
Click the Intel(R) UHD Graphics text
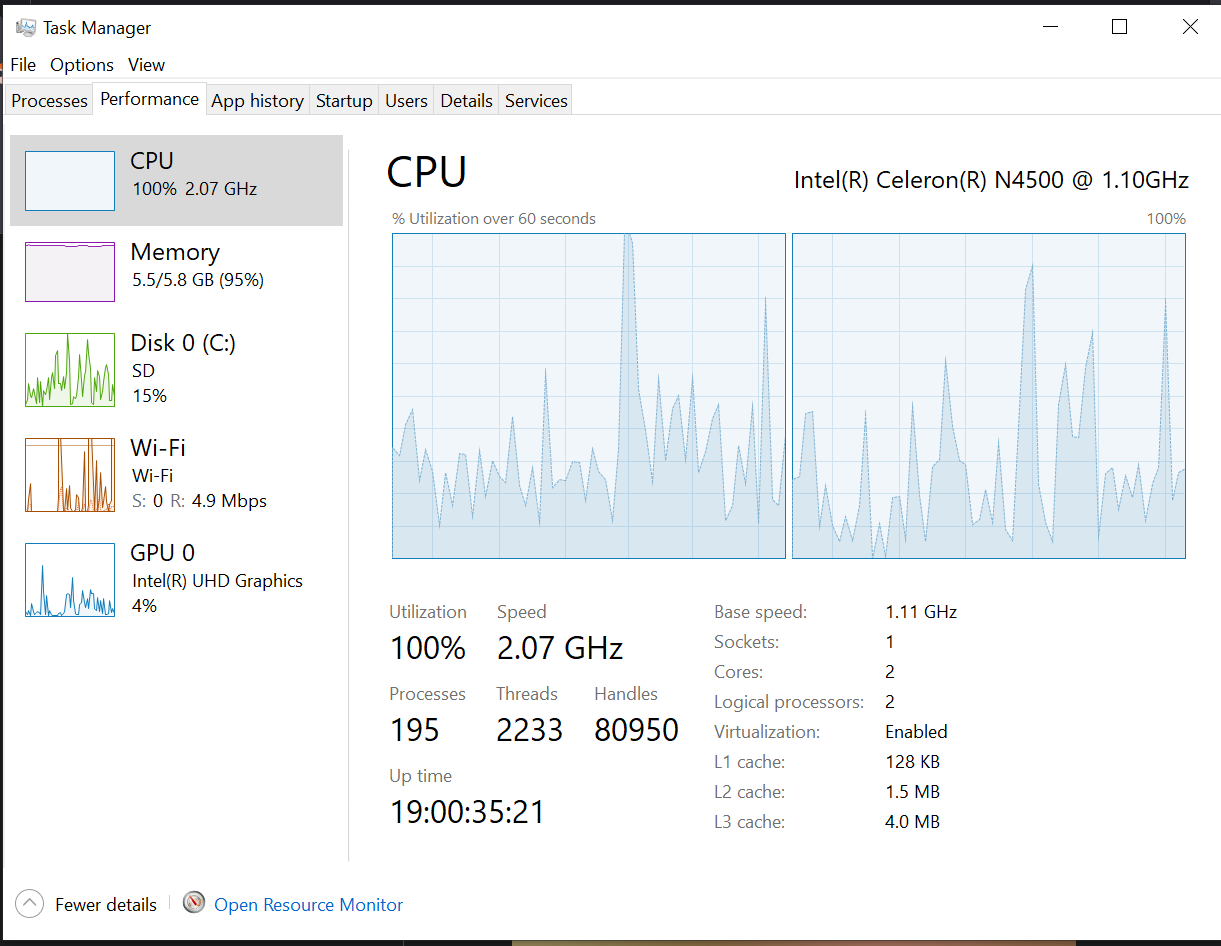[x=217, y=581]
